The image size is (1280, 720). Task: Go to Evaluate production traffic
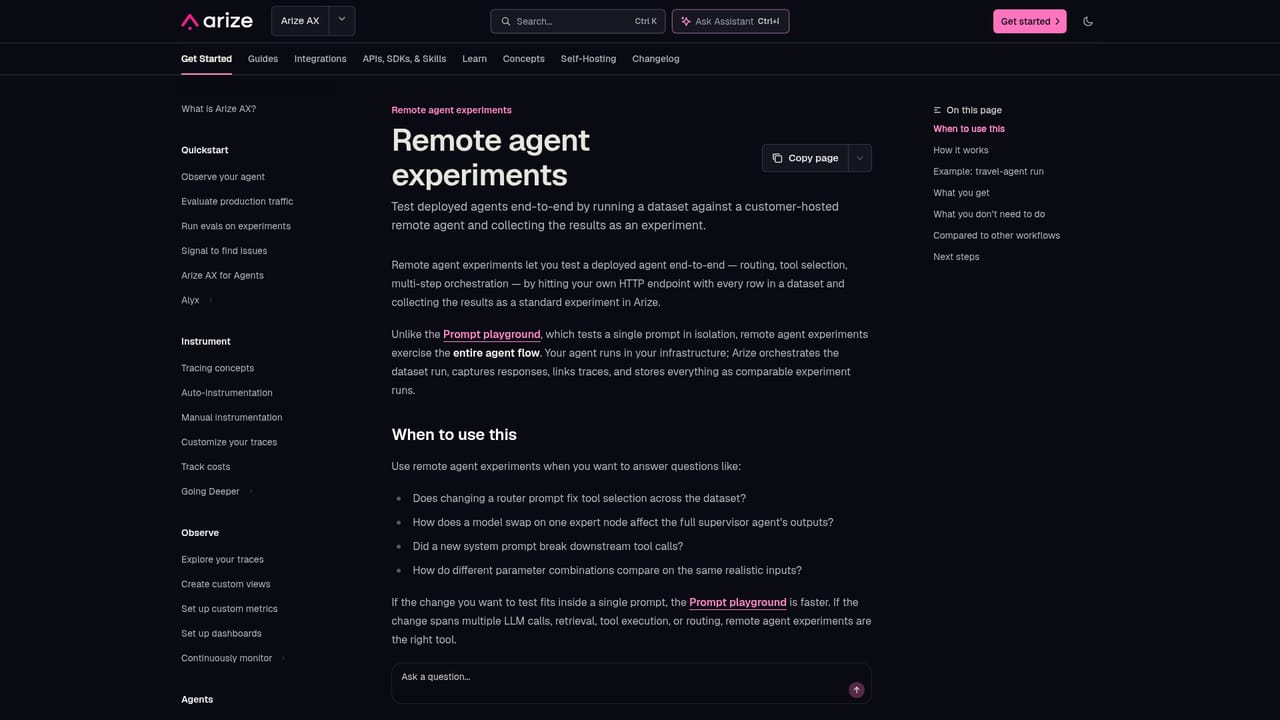click(x=237, y=202)
